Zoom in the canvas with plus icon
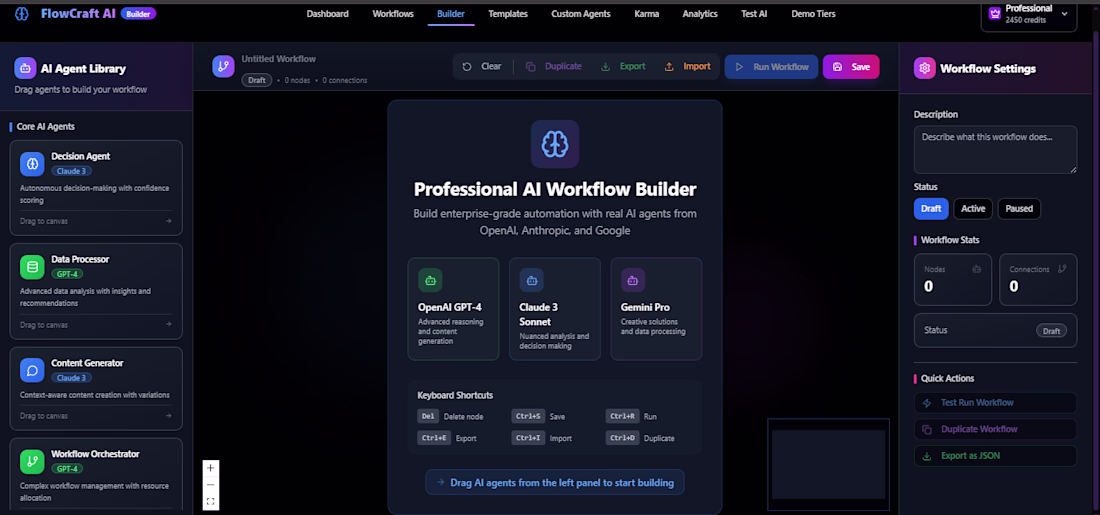 (x=210, y=468)
